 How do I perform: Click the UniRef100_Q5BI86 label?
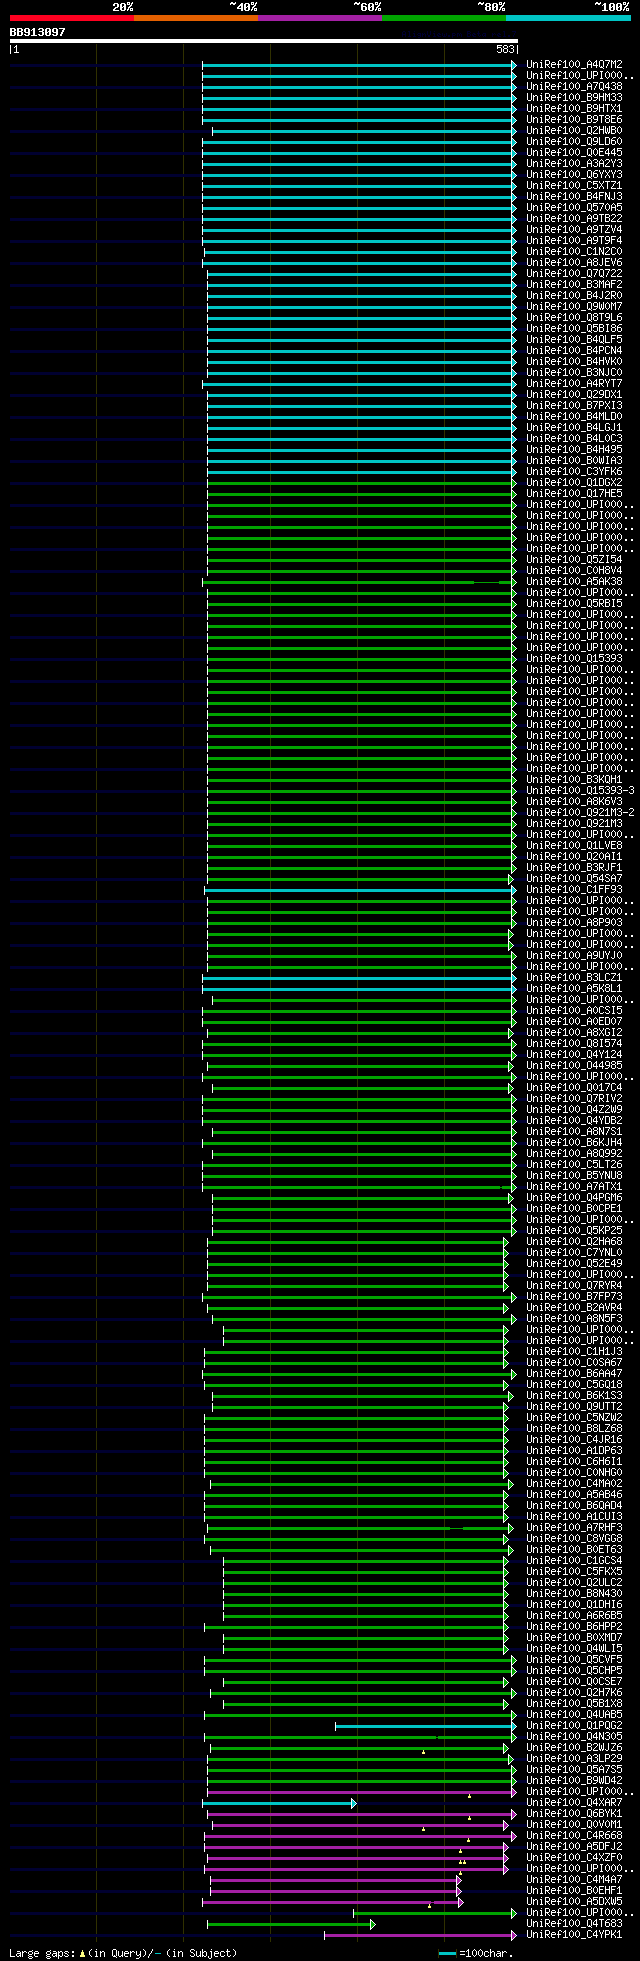[574, 329]
